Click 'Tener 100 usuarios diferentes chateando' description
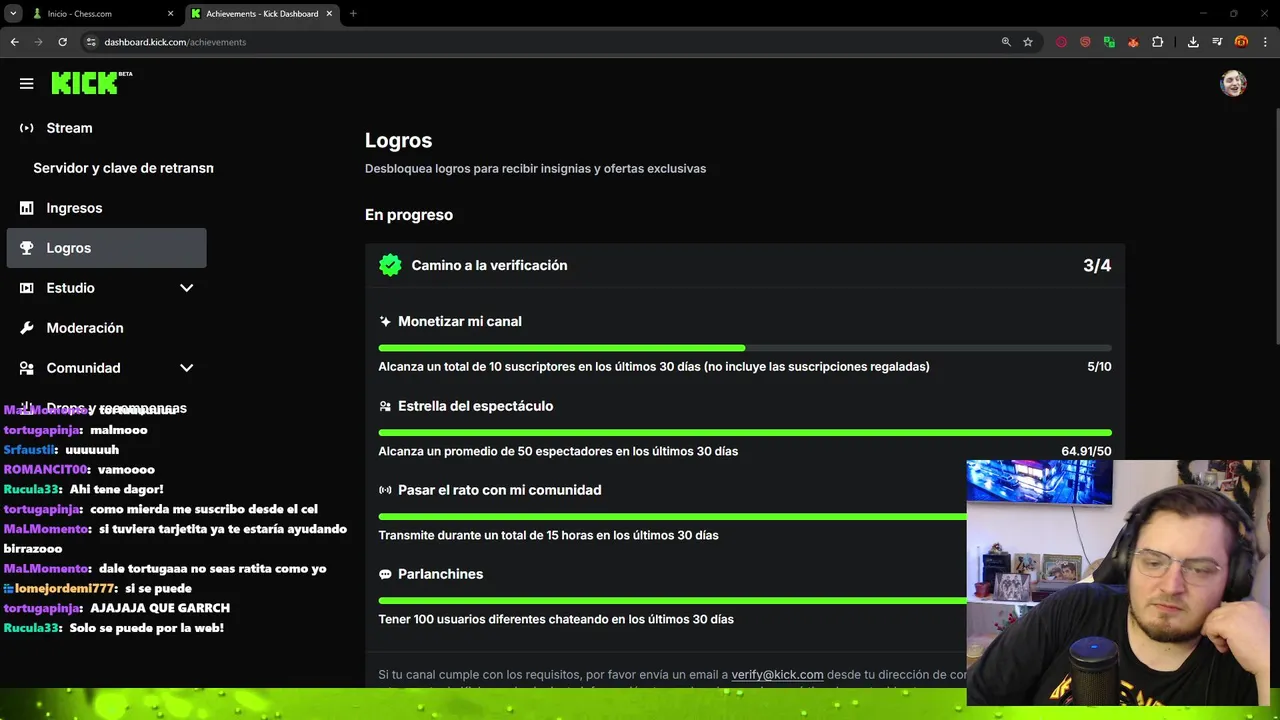 556,619
